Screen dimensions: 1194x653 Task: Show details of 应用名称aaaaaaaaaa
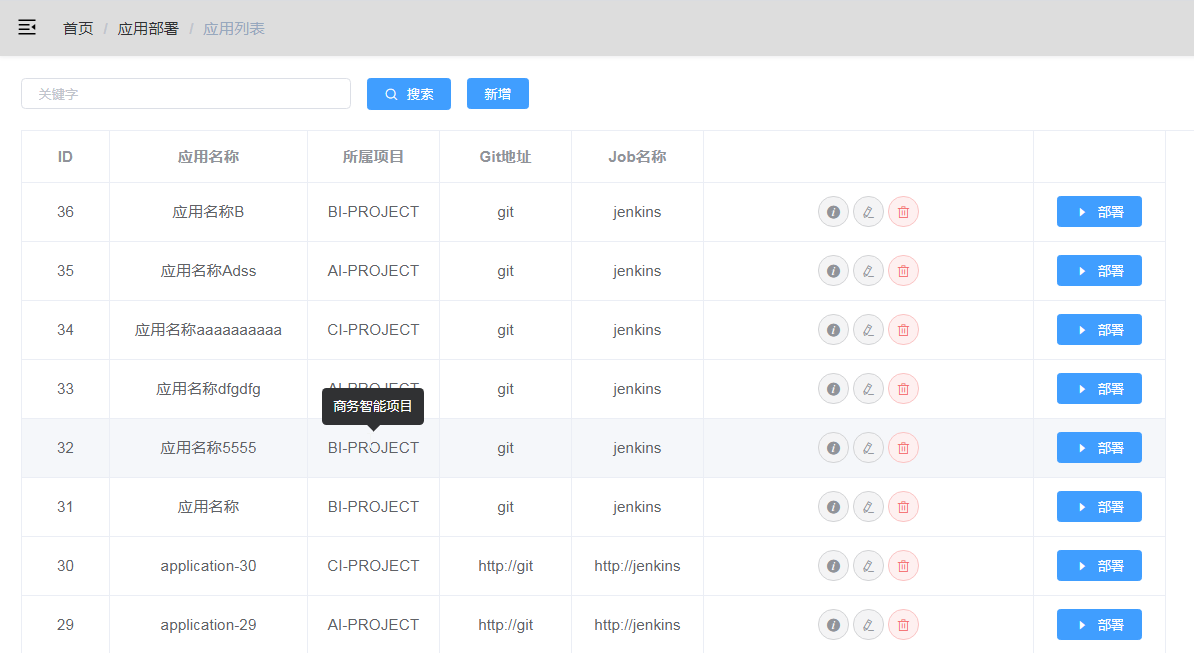833,330
